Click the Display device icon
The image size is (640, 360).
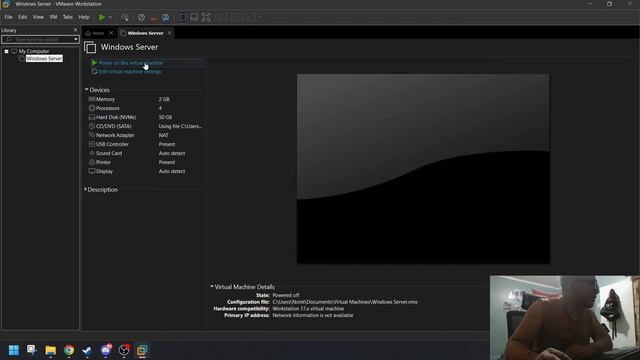click(92, 171)
